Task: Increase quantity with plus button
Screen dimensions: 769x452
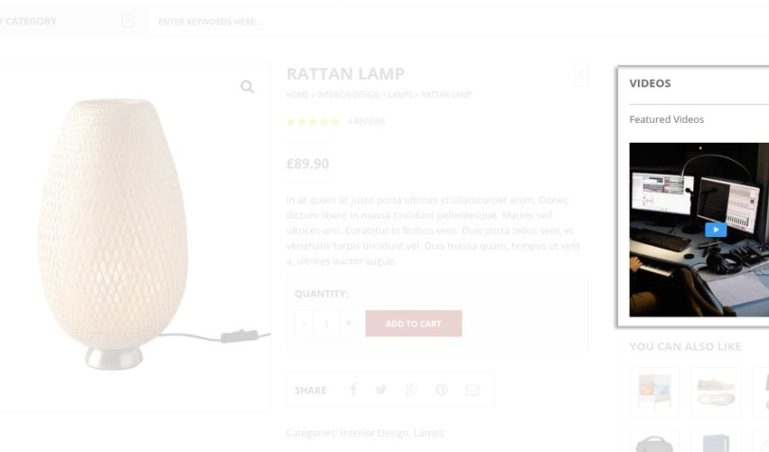Action: tap(348, 323)
